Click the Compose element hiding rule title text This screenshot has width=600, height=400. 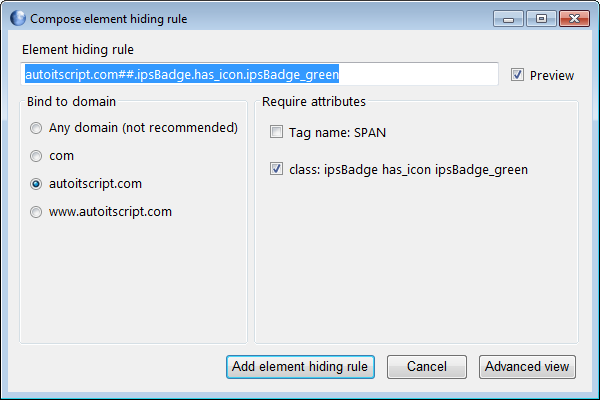(x=109, y=19)
